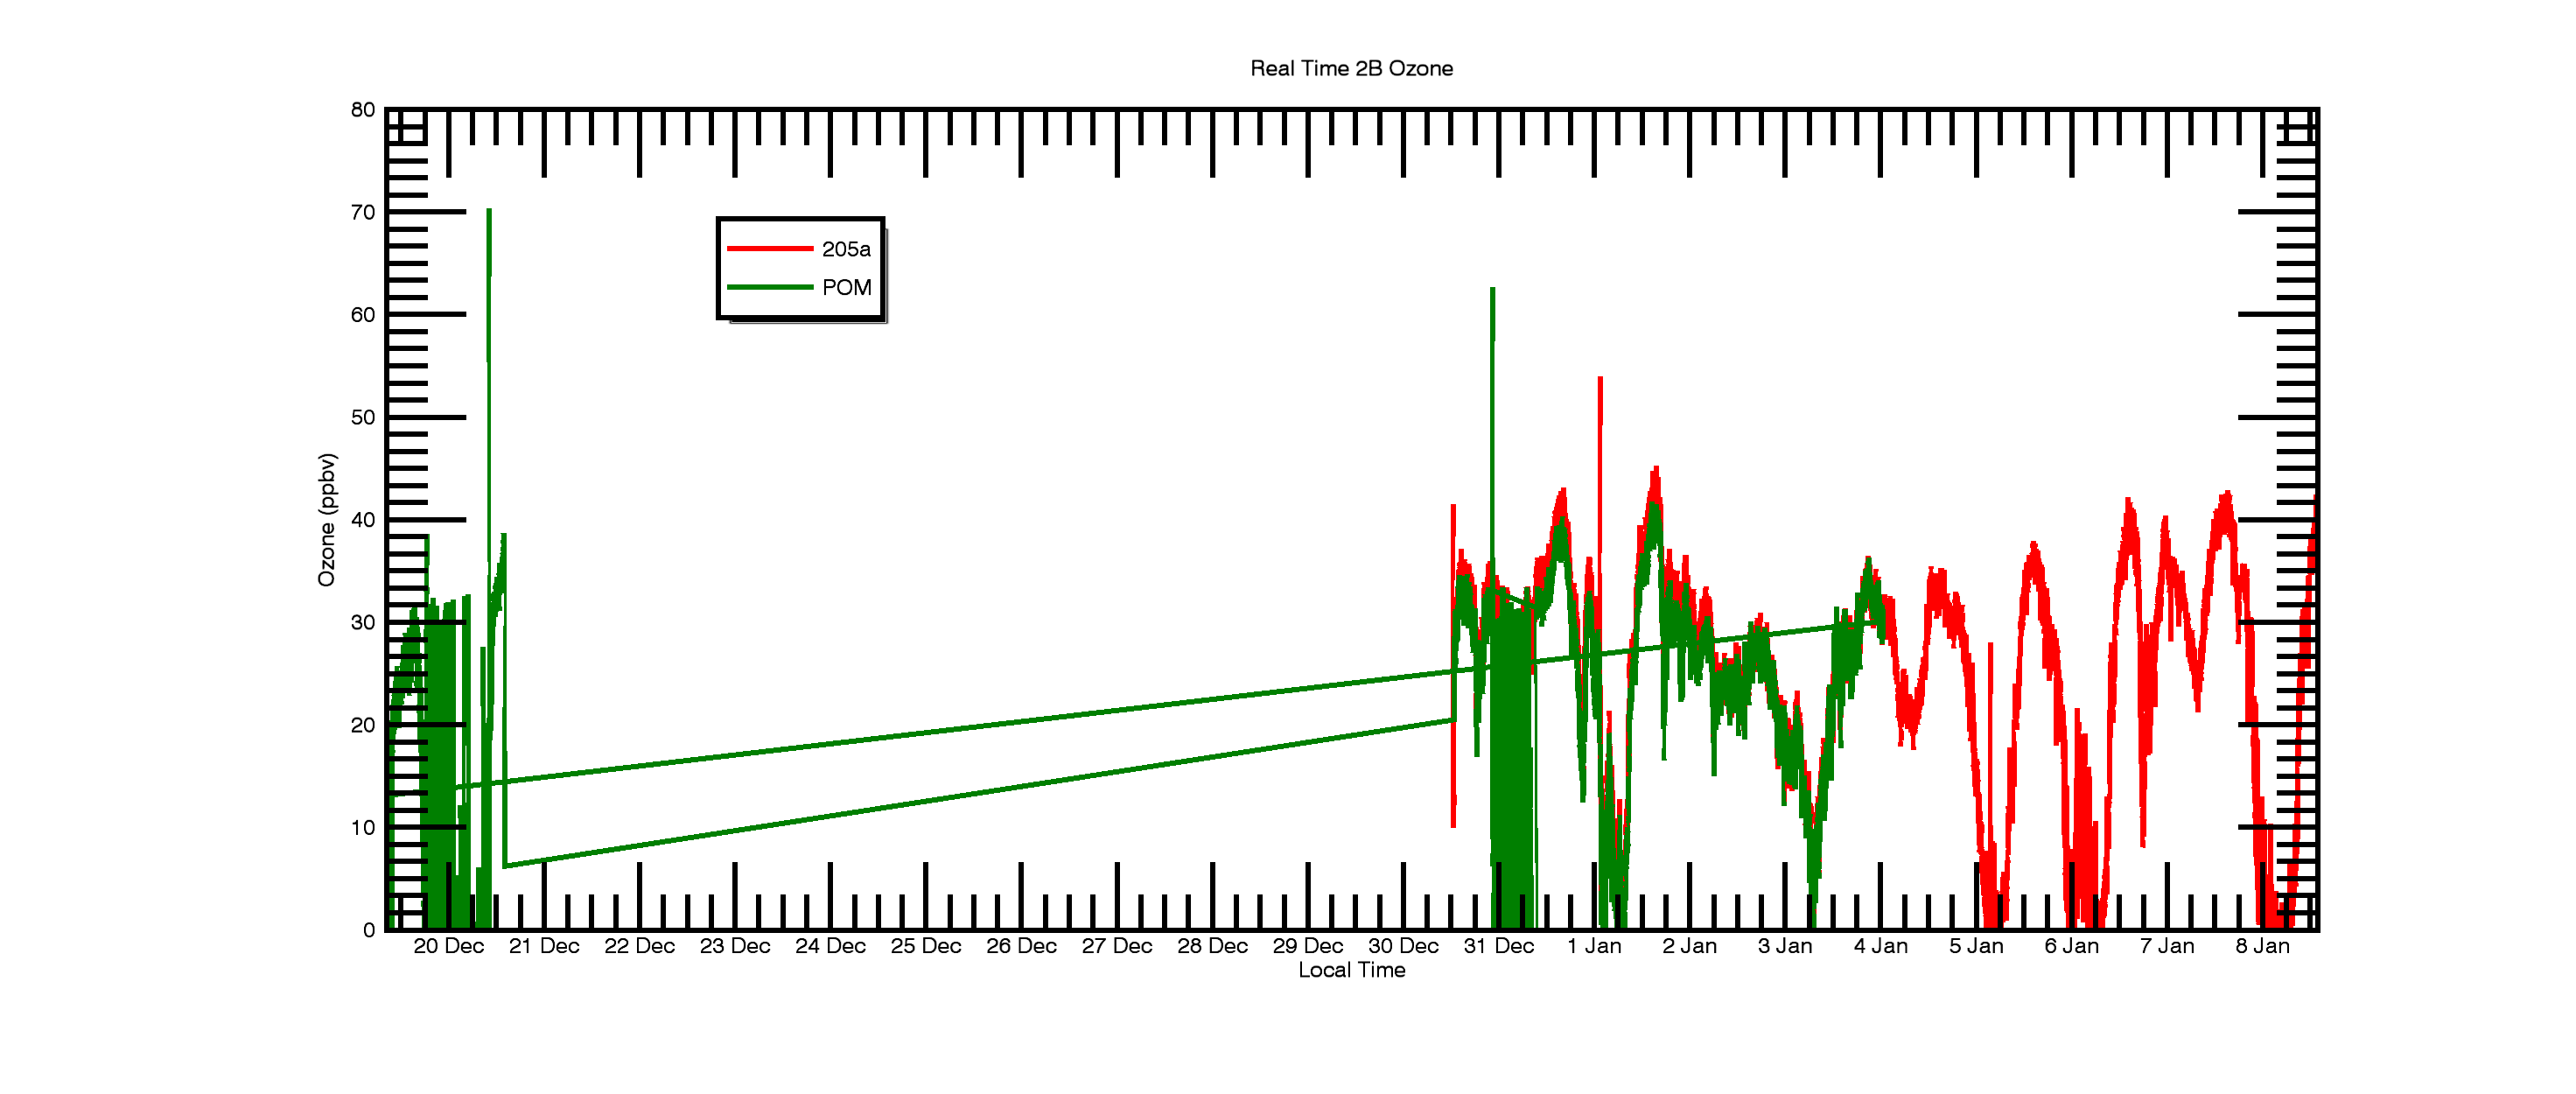2576x1094 pixels.
Task: Select the "POM" legend label
Action: tap(846, 288)
